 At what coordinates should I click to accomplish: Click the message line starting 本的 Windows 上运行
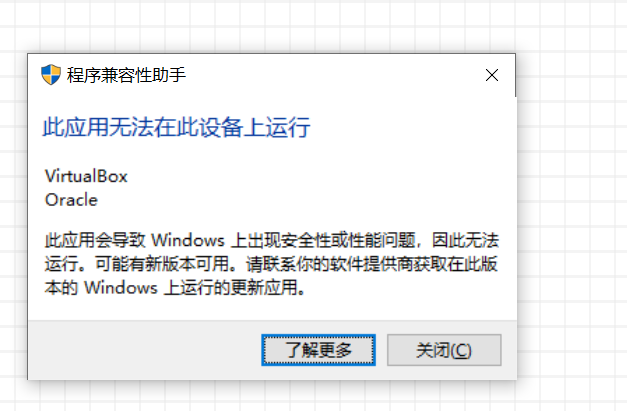(175, 287)
